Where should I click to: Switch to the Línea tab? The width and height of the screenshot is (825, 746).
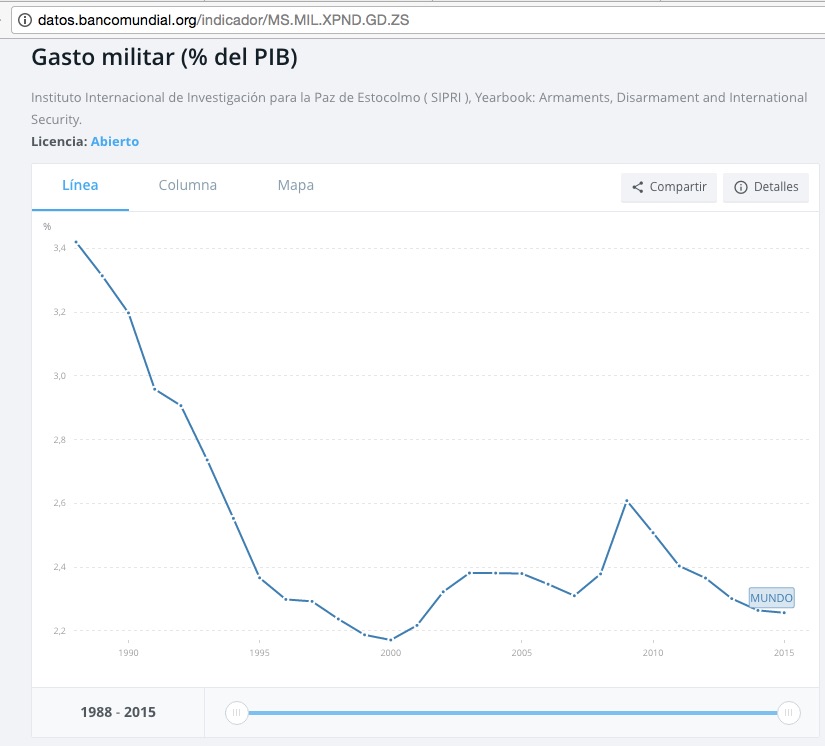80,185
